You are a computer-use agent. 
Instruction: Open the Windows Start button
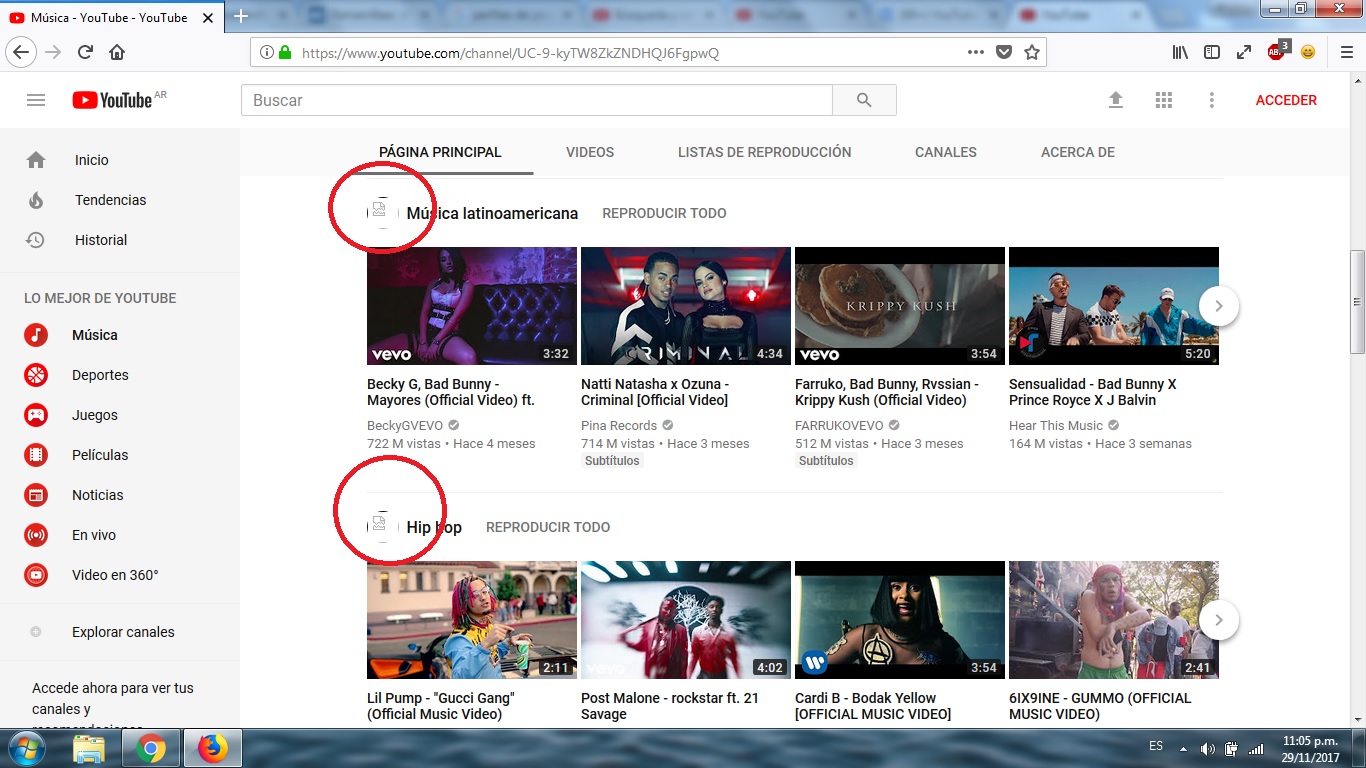click(x=25, y=748)
